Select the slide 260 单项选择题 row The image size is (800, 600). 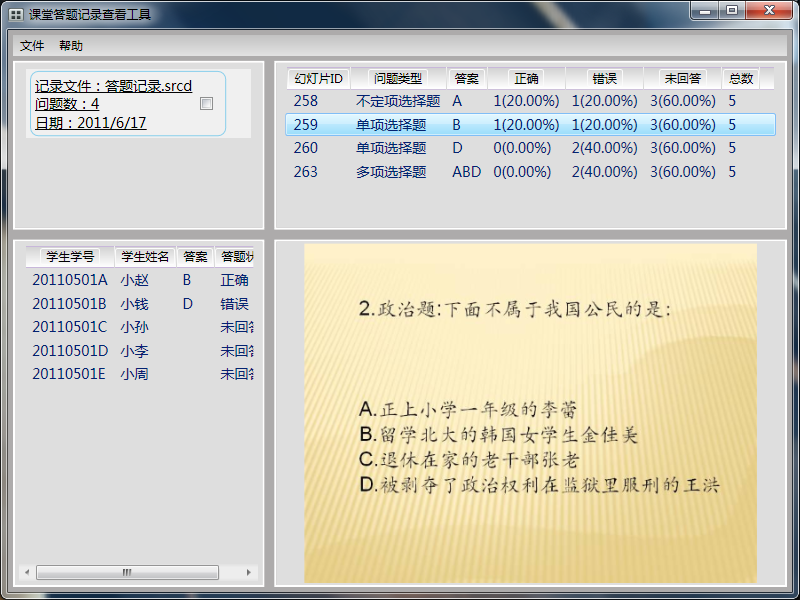(530, 148)
